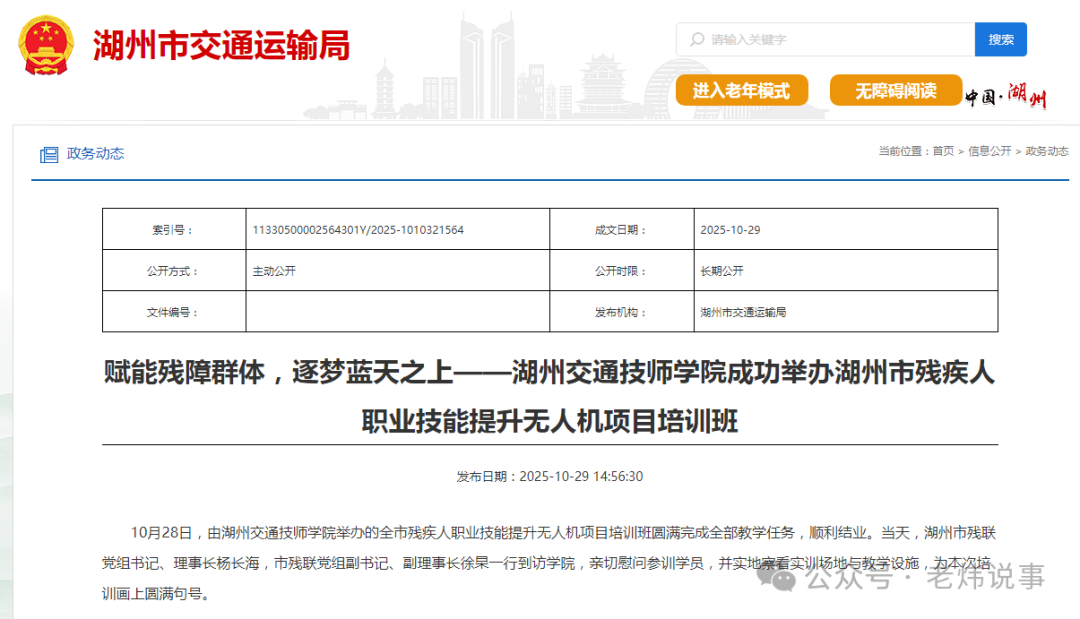Viewport: 1080px width, 619px height.
Task: Click the paragraph beginning 10月28日
Action: (x=549, y=563)
